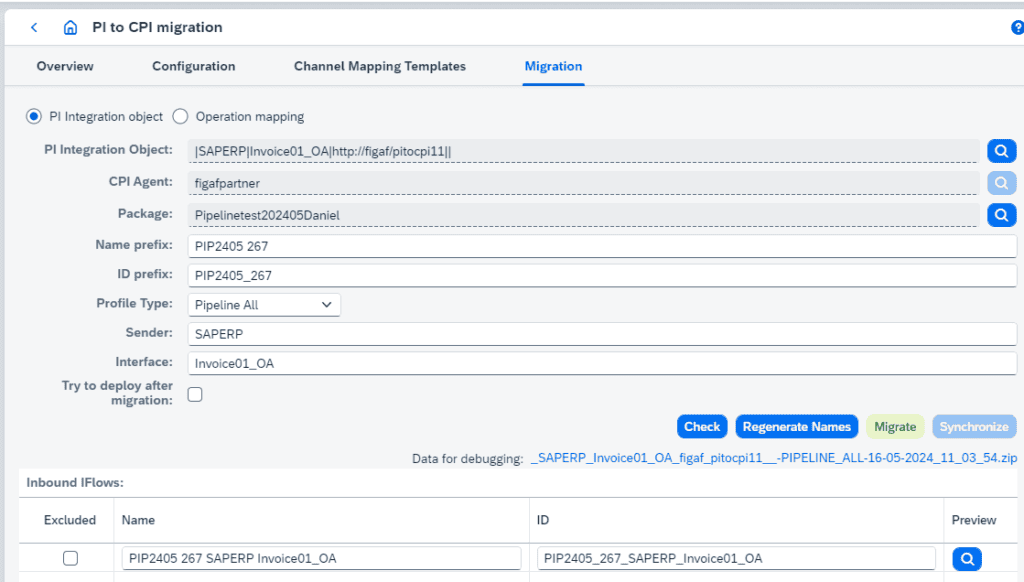
Task: Click the Interface input field
Action: [x=602, y=363]
